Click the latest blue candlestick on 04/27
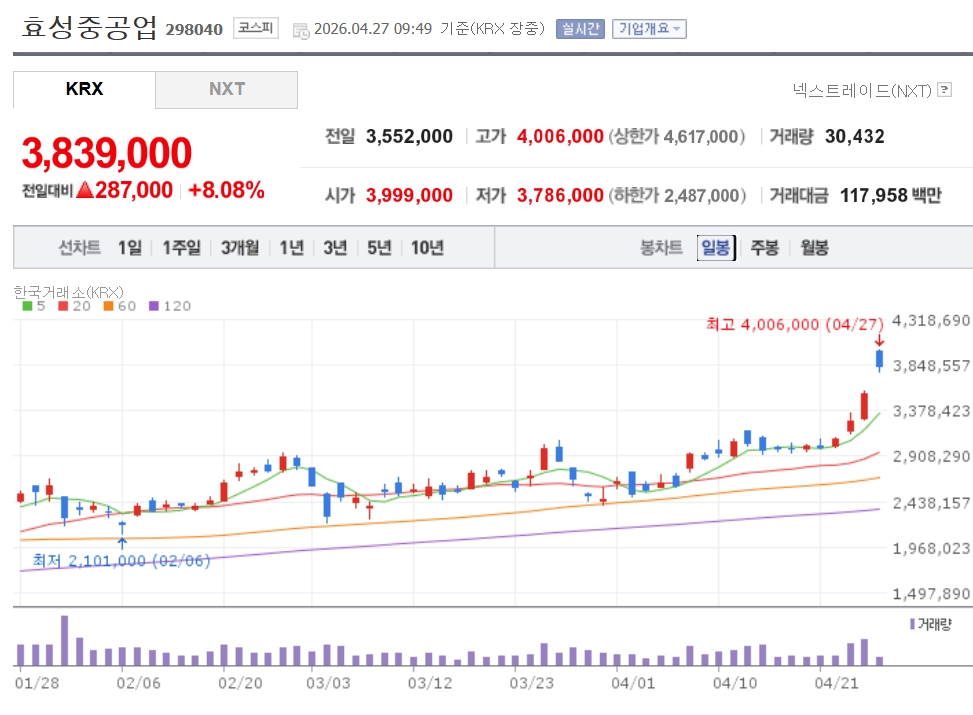973x715 pixels. point(879,359)
